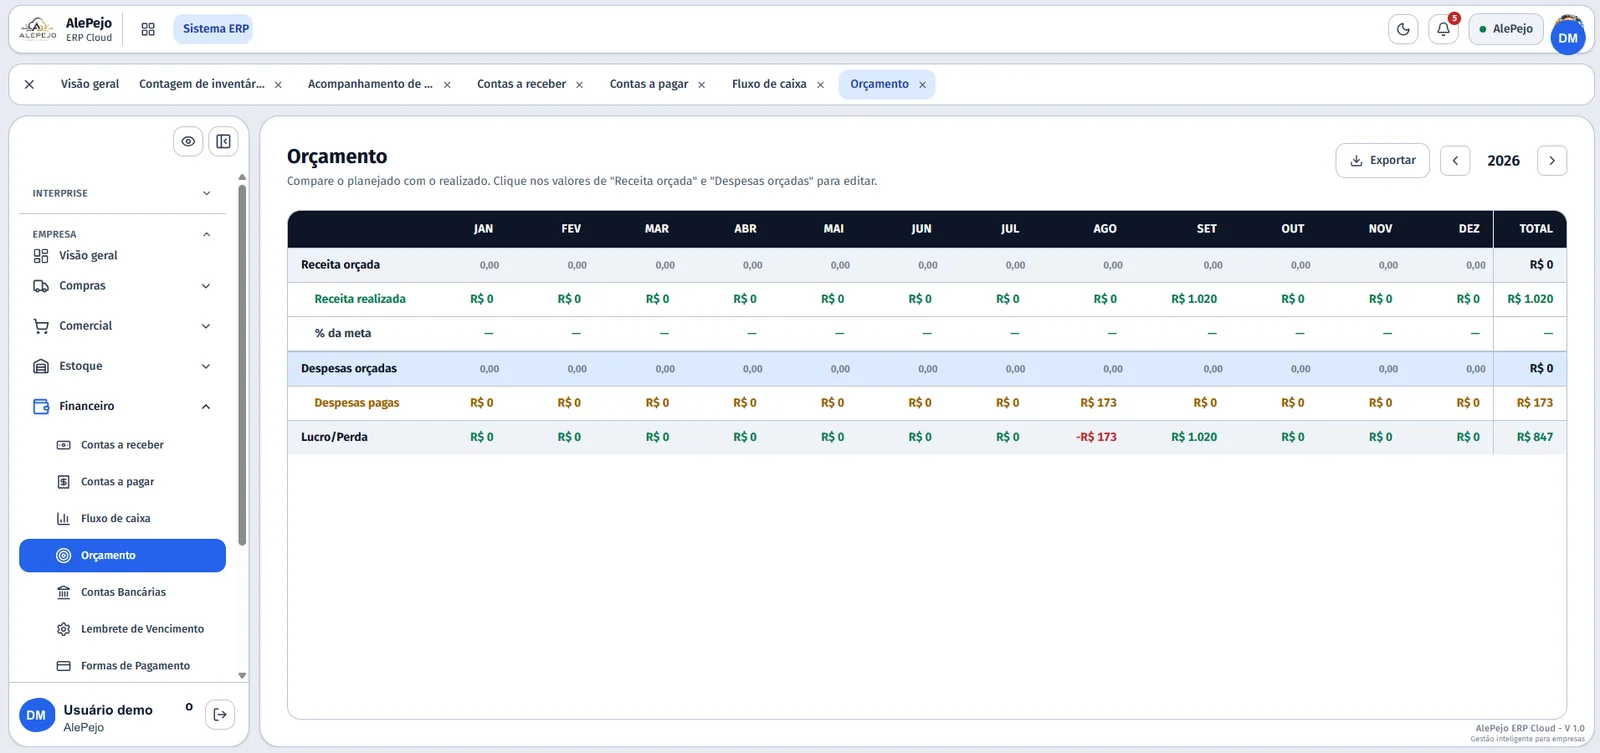The width and height of the screenshot is (1600, 753).
Task: Open Visão geral in sidebar
Action: [x=88, y=255]
